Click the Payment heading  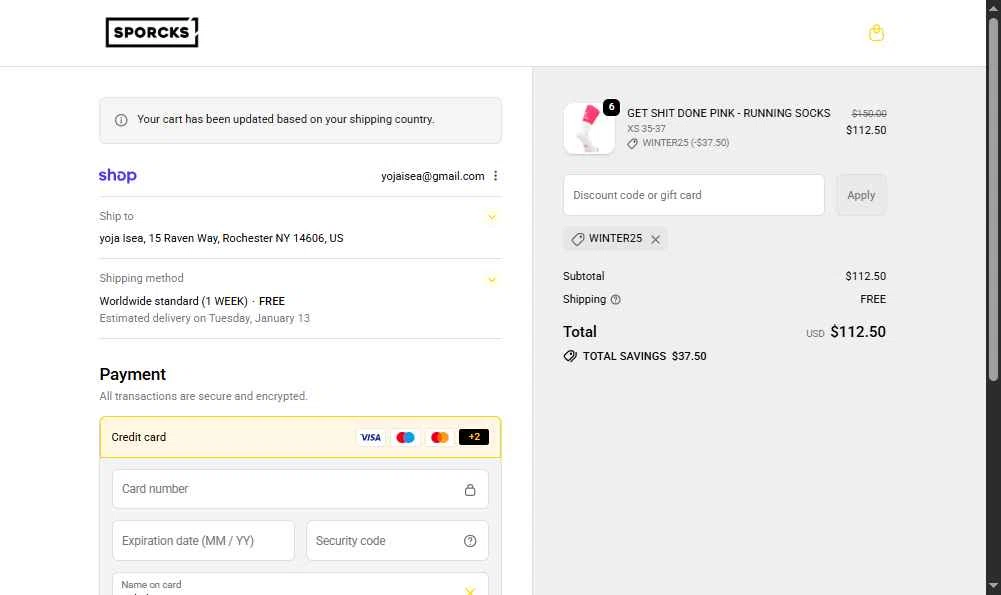tap(133, 374)
